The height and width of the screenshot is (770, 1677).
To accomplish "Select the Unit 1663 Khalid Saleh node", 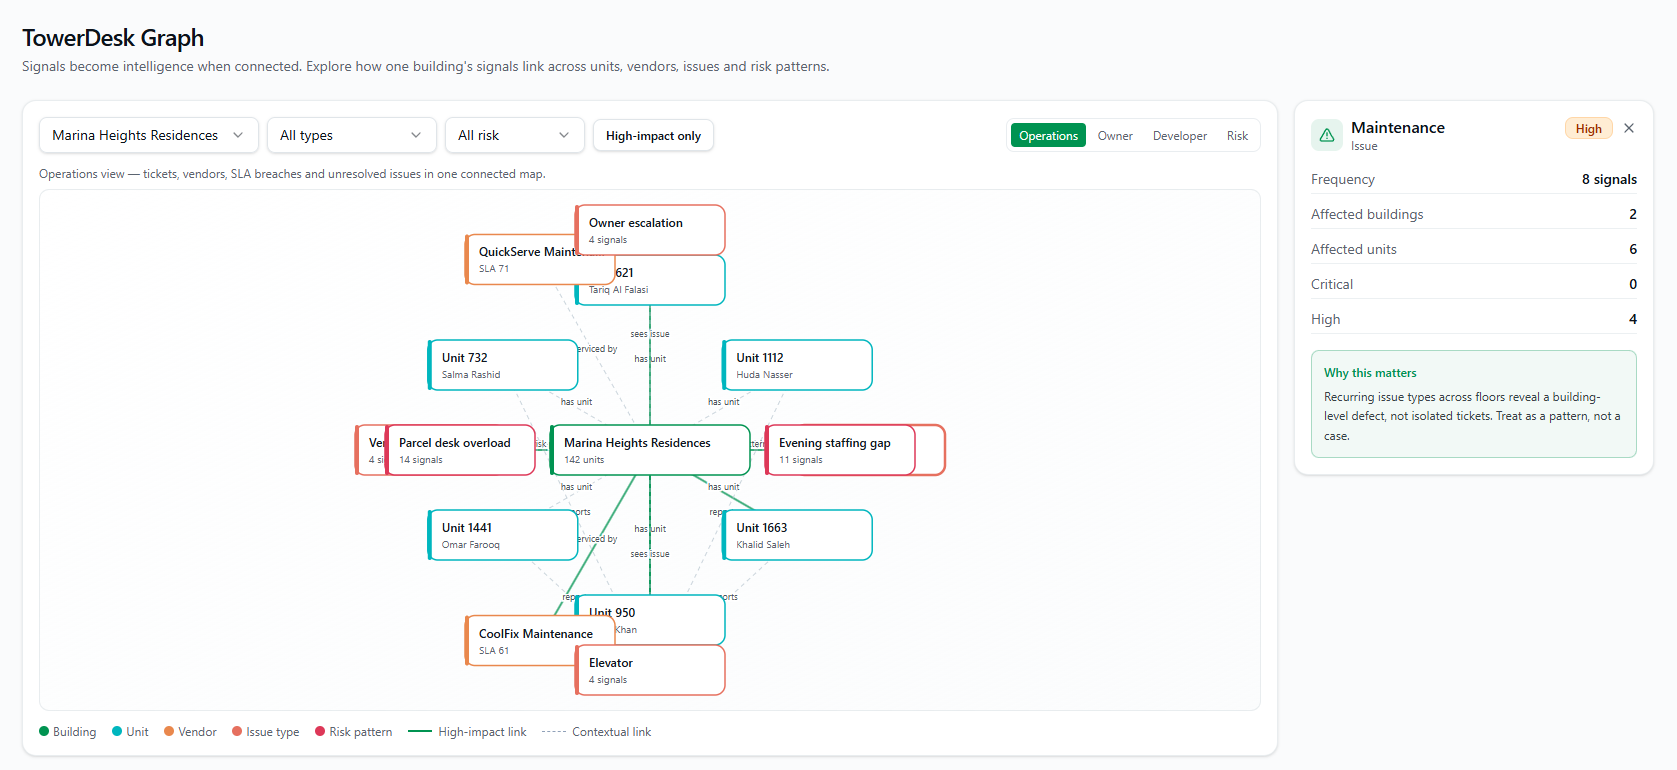I will click(x=798, y=535).
